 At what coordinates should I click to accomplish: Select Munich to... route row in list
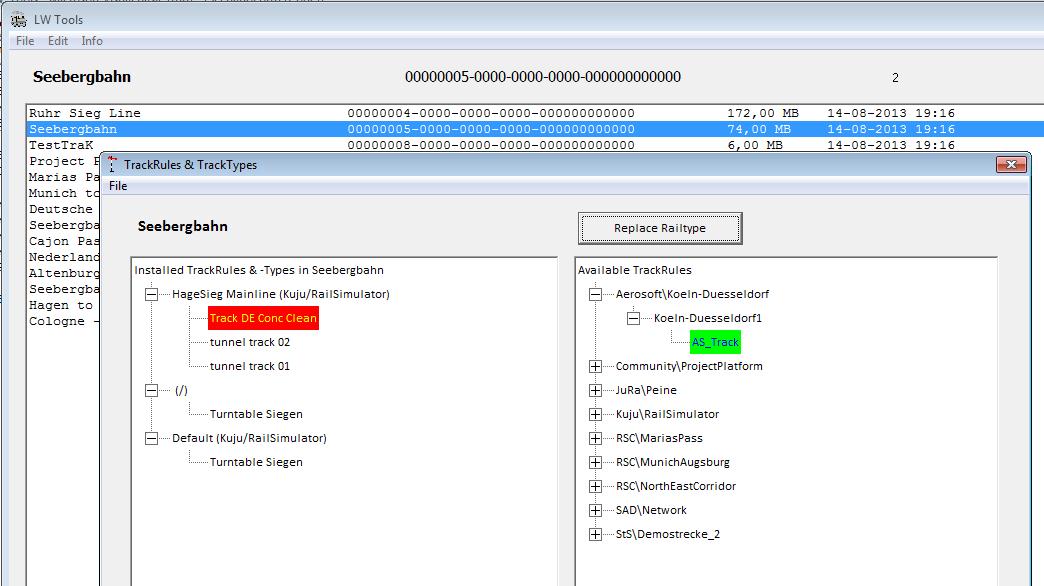point(63,193)
